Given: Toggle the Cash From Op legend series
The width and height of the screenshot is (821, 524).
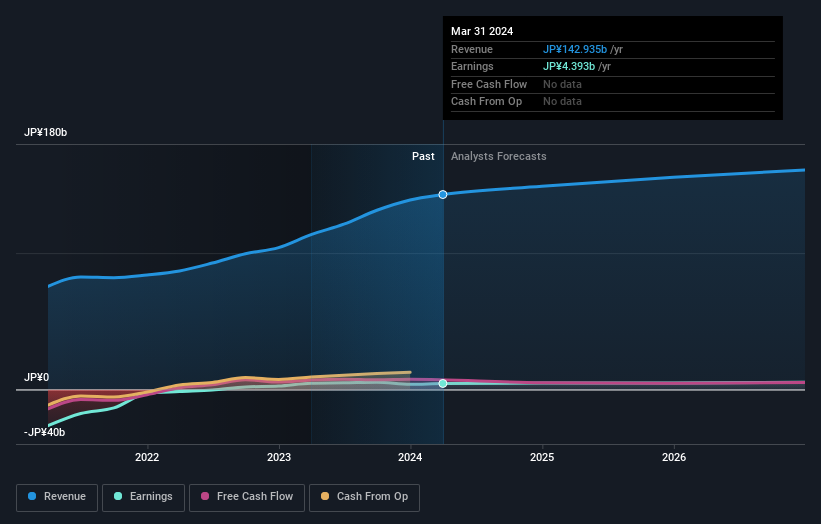Looking at the screenshot, I should pos(364,497).
